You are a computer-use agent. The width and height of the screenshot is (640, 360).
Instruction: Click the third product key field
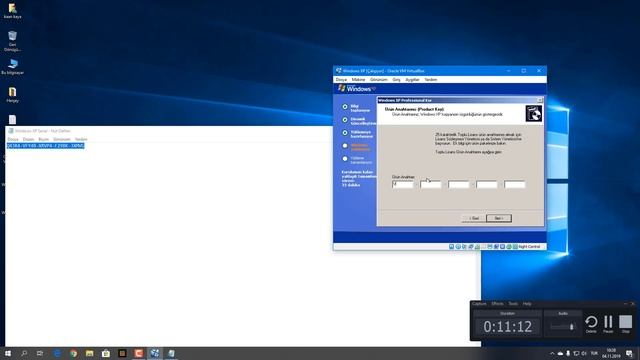click(458, 184)
